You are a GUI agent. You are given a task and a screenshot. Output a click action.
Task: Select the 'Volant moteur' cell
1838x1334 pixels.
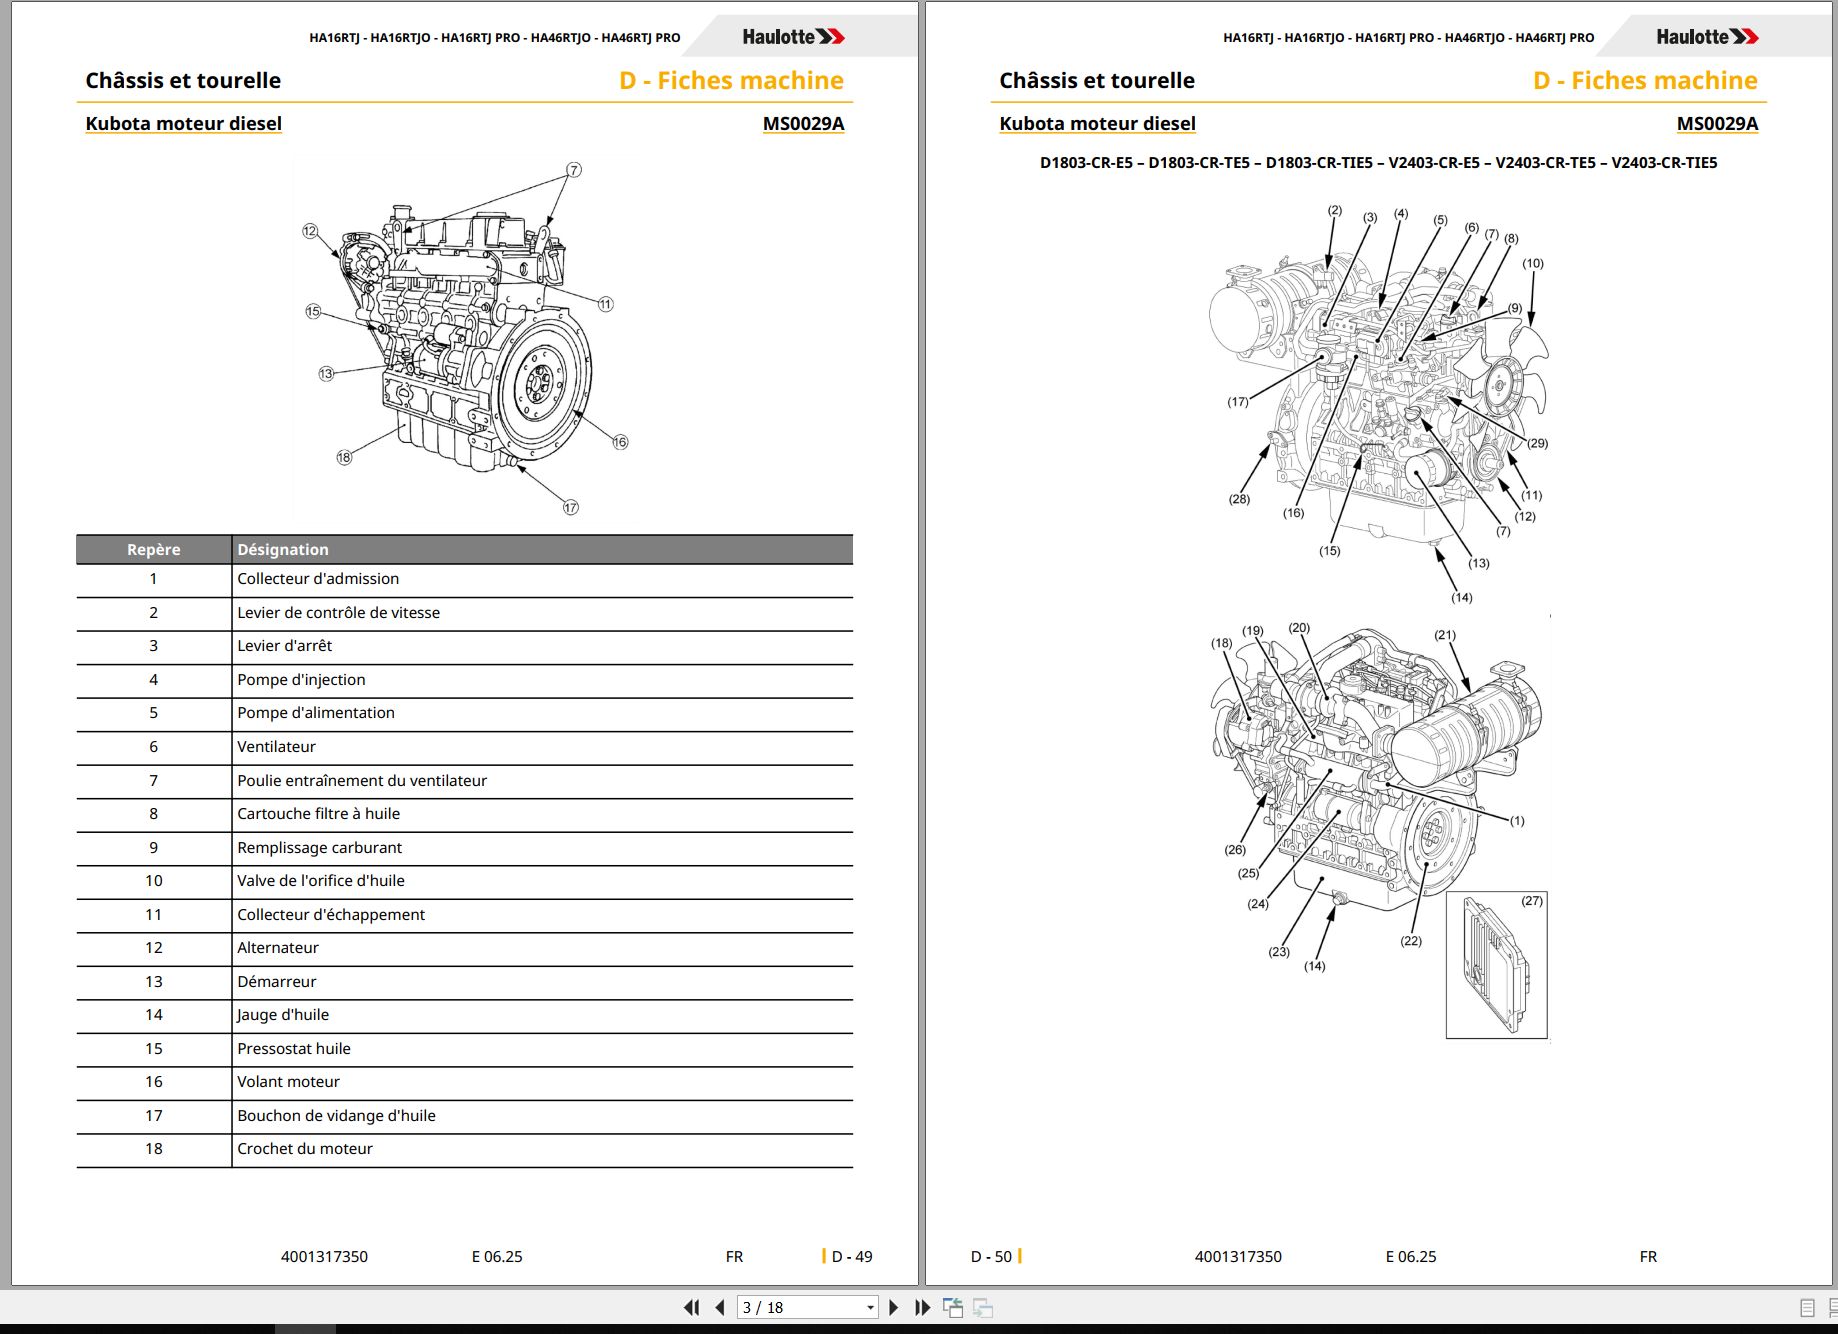tap(542, 1082)
